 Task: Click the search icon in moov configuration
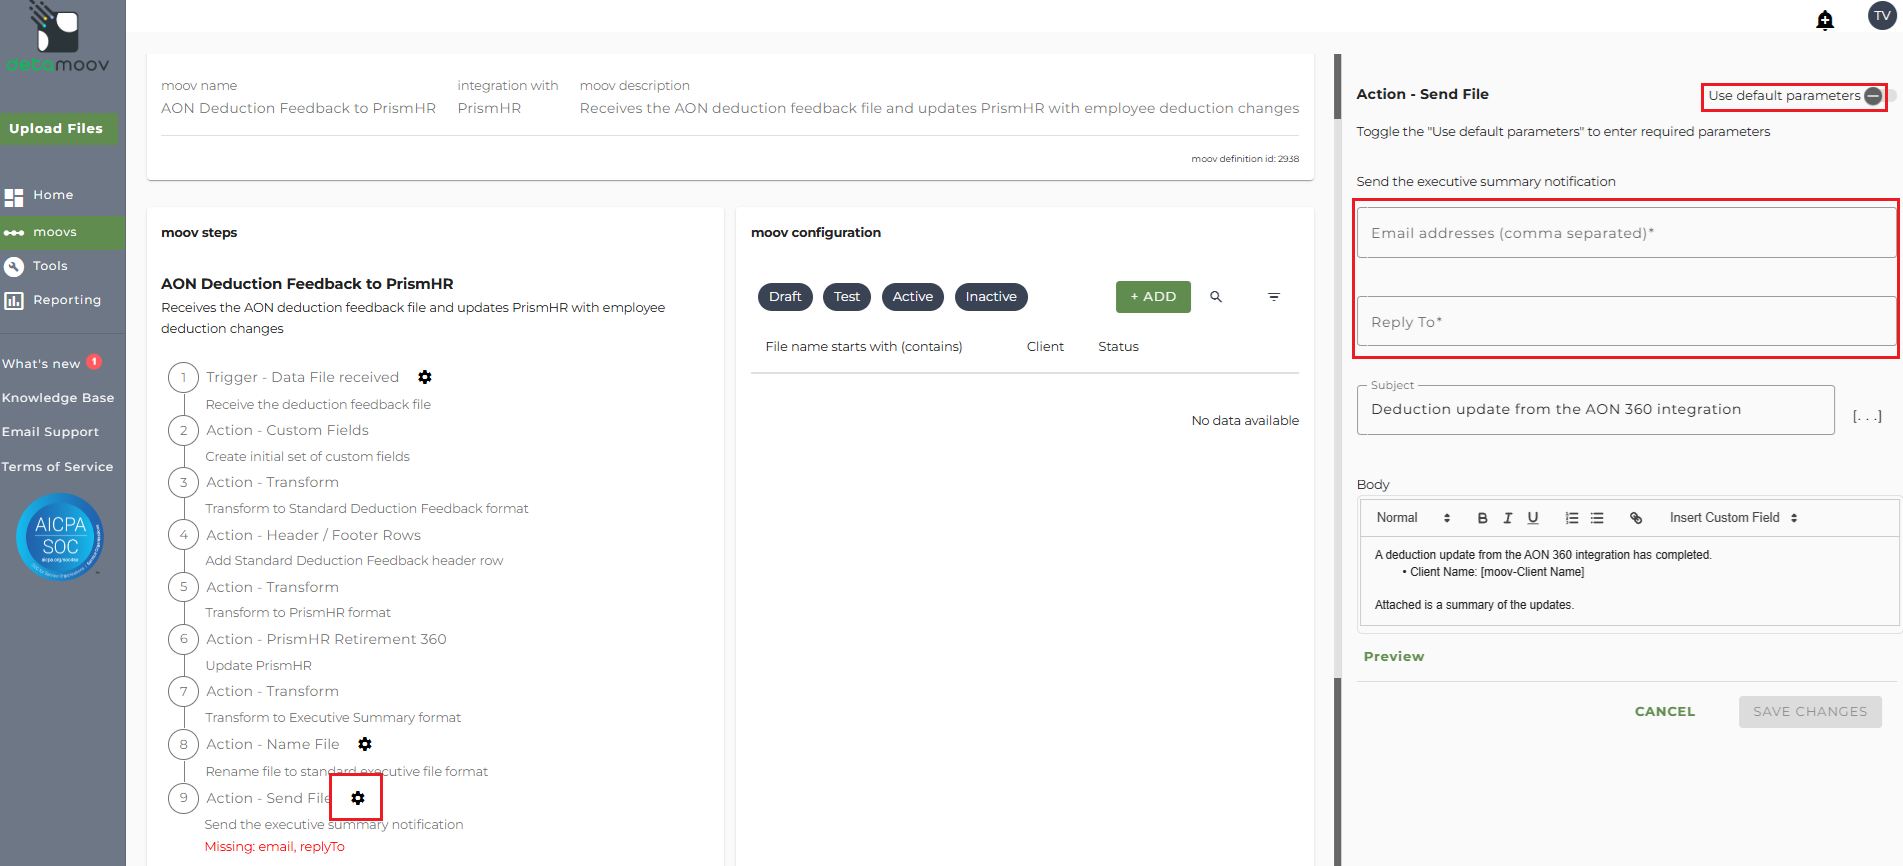pyautogui.click(x=1216, y=297)
